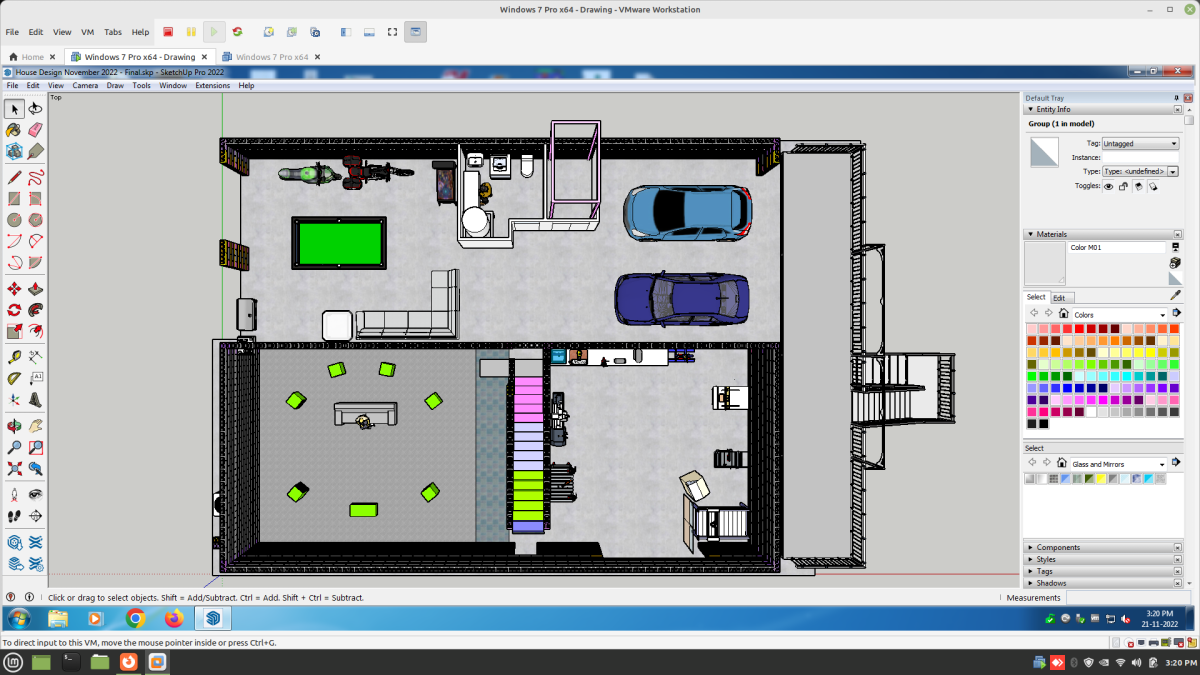Select the Paint Bucket tool
The width and height of the screenshot is (1200, 675).
(14, 130)
